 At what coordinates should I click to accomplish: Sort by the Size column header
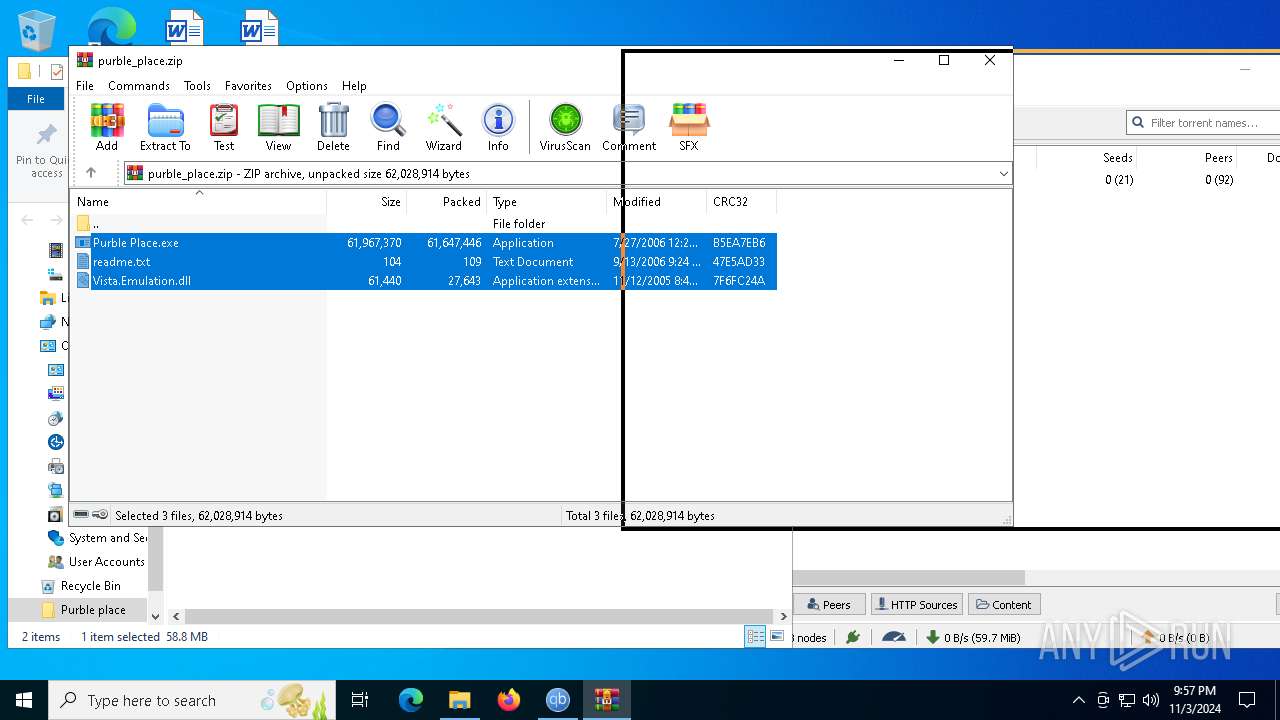coord(367,202)
